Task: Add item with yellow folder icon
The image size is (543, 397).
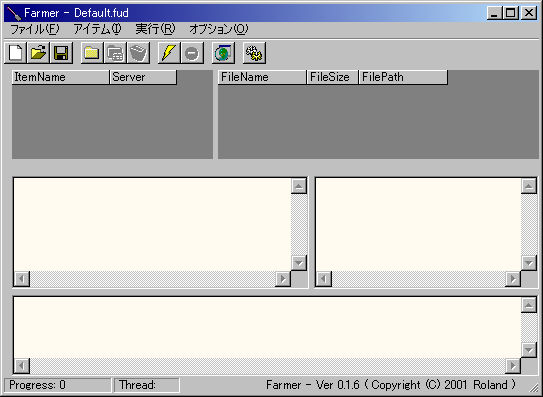Action: (x=92, y=53)
